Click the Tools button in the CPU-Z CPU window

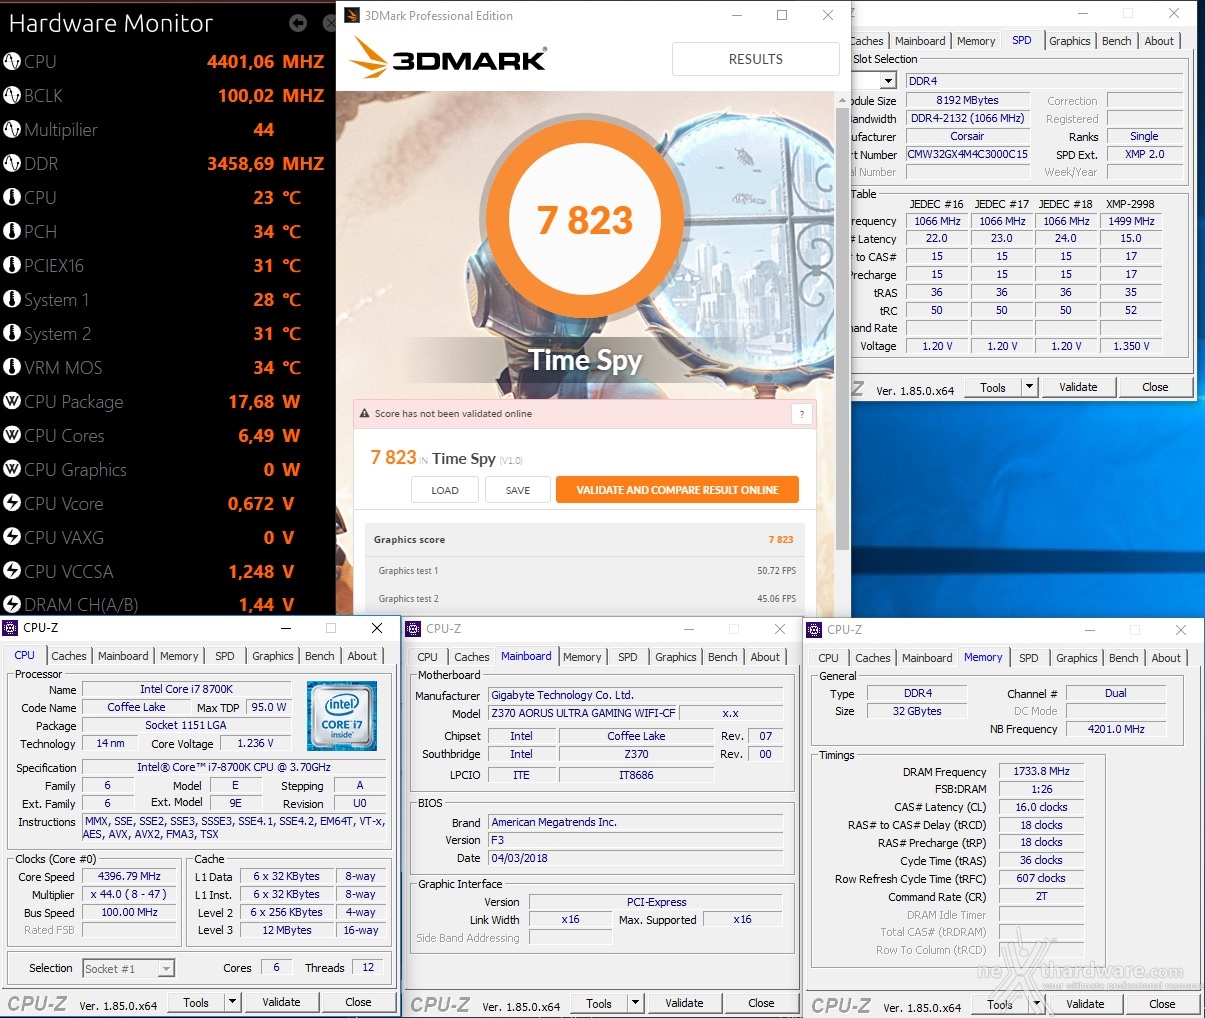coord(196,1002)
